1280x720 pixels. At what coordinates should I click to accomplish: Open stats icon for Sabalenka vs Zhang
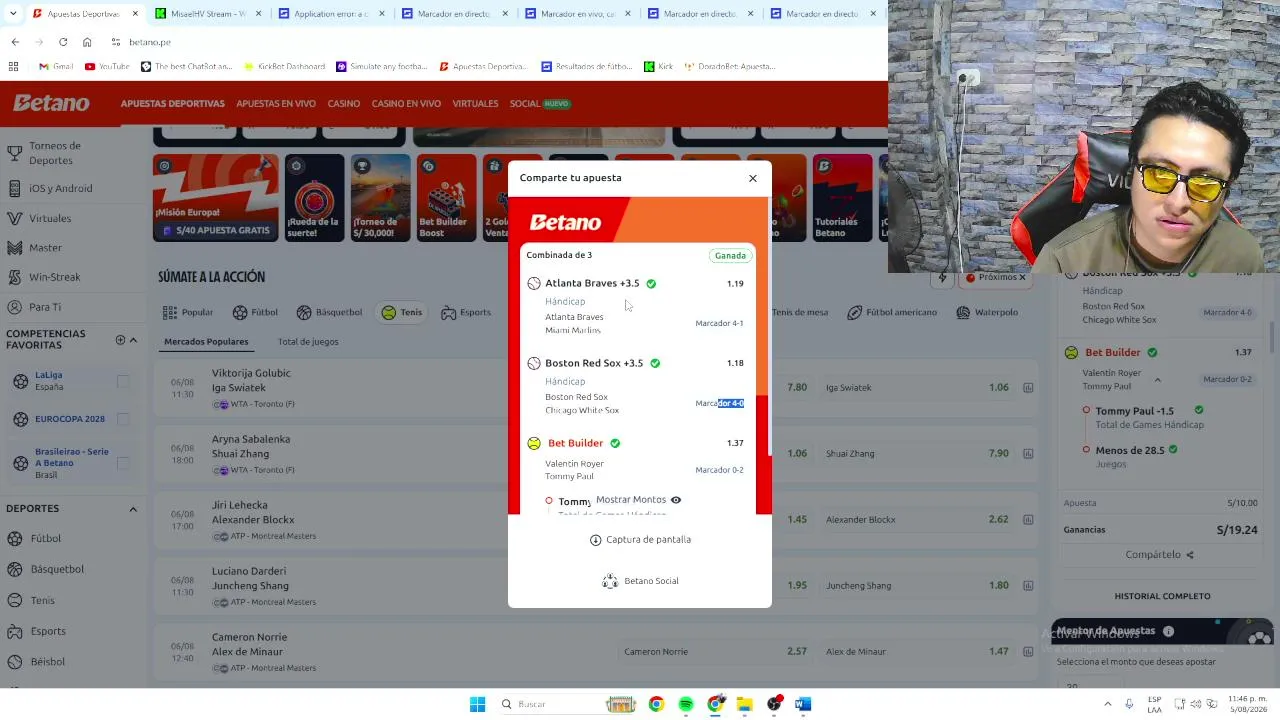pyautogui.click(x=1028, y=454)
